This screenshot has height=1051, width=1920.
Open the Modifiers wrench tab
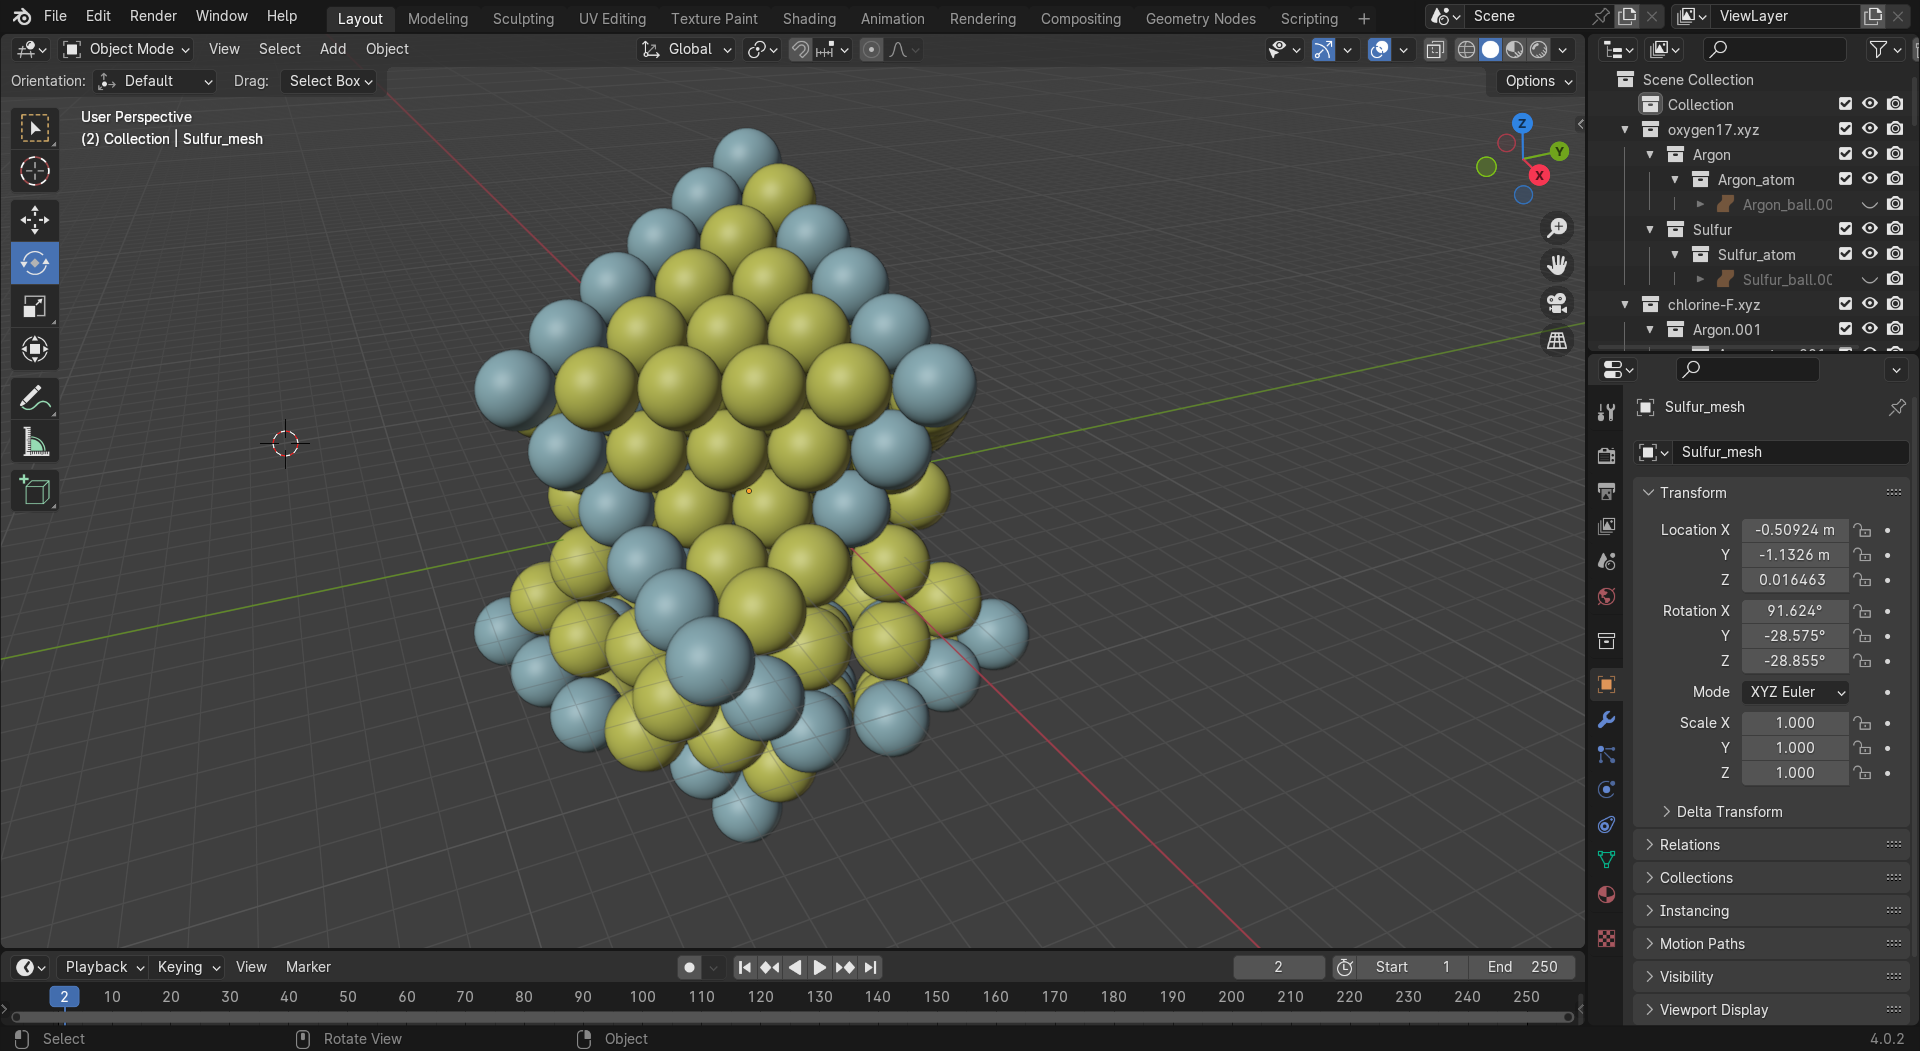coord(1606,720)
